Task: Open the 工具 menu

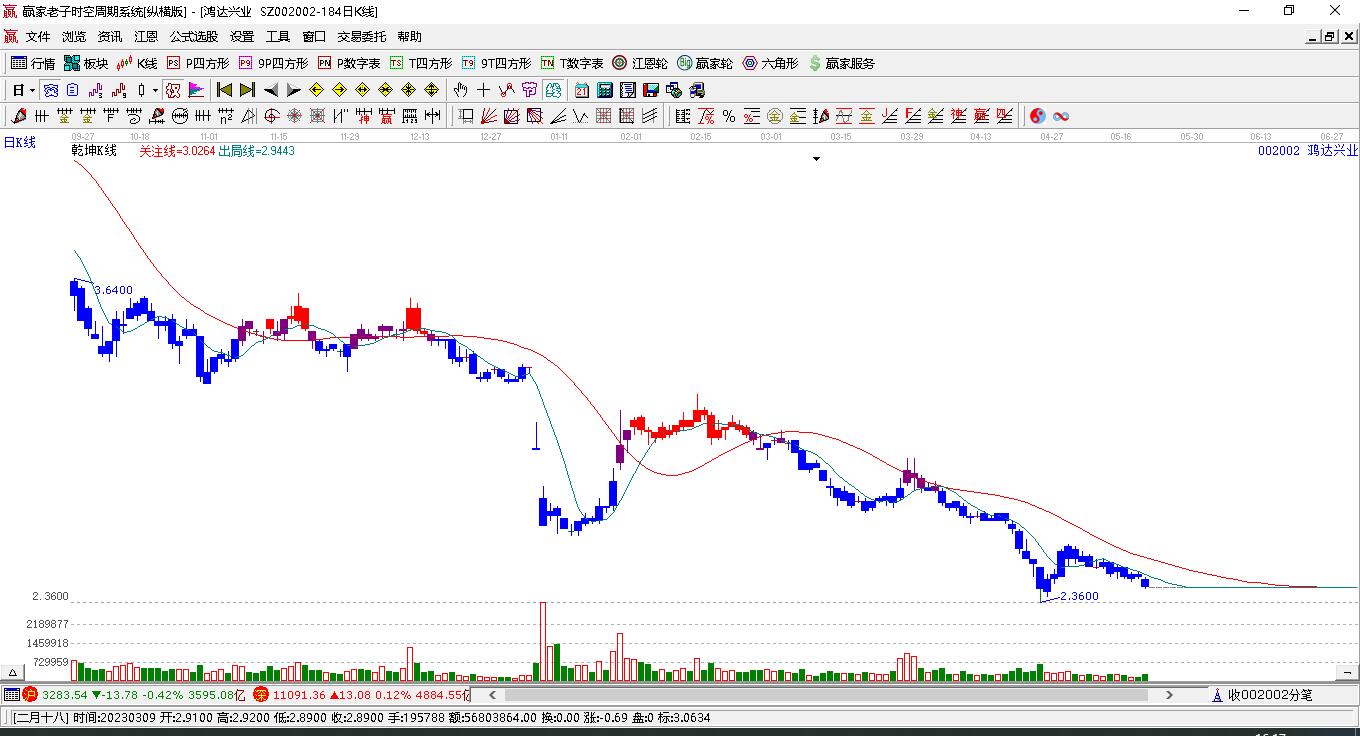Action: 278,37
